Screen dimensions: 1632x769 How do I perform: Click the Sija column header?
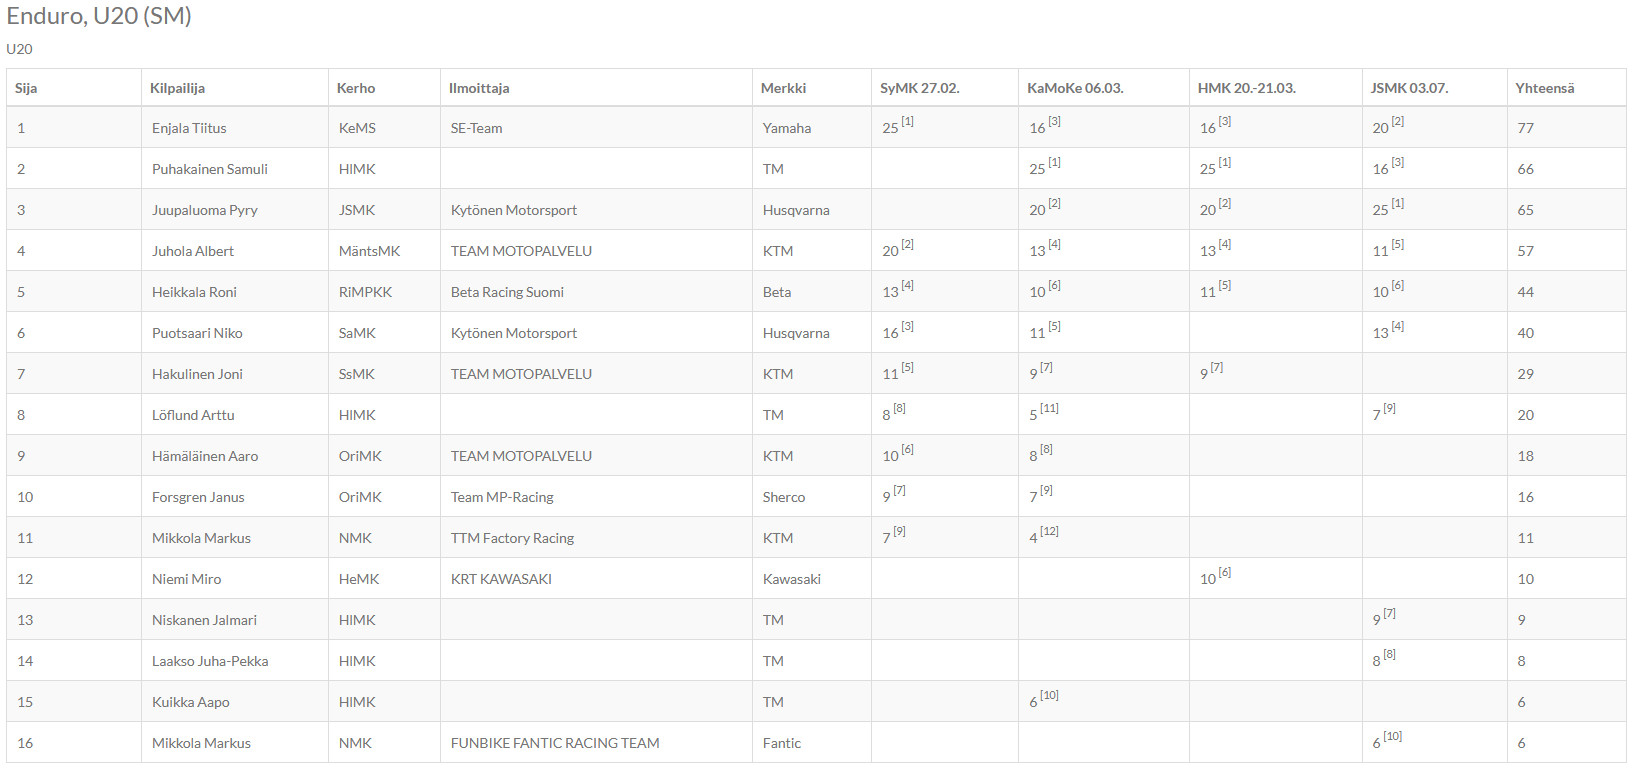tap(26, 88)
